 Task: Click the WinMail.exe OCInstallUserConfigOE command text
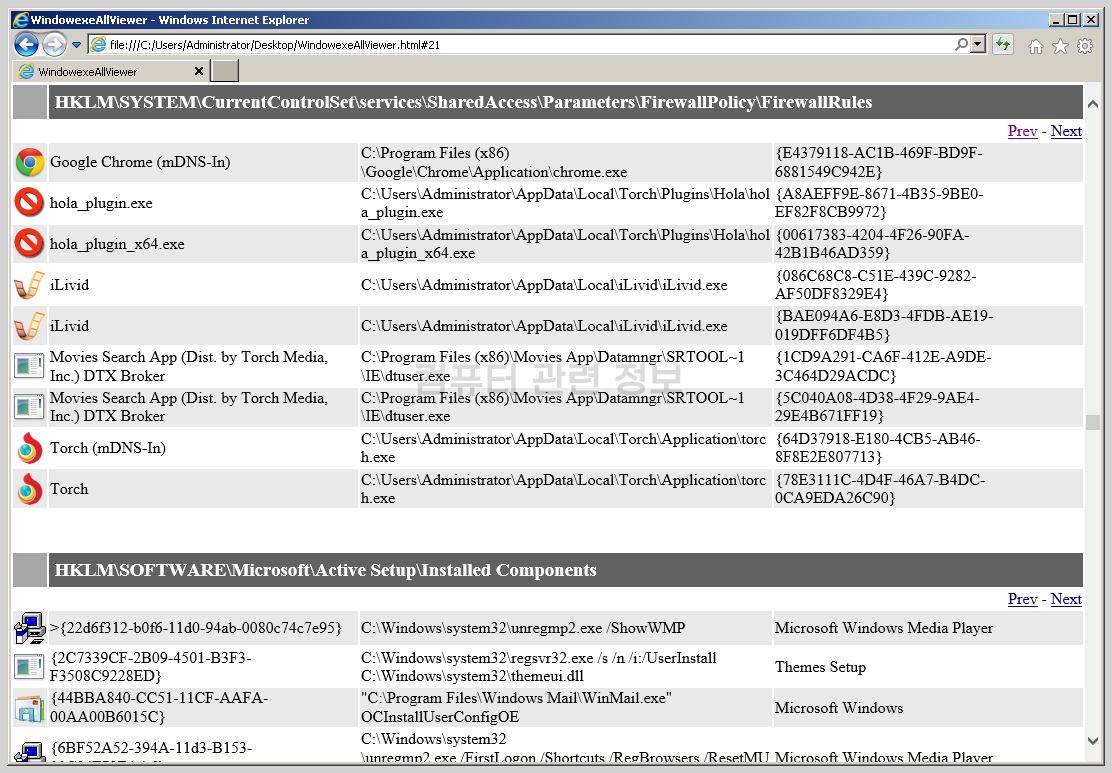click(x=516, y=708)
